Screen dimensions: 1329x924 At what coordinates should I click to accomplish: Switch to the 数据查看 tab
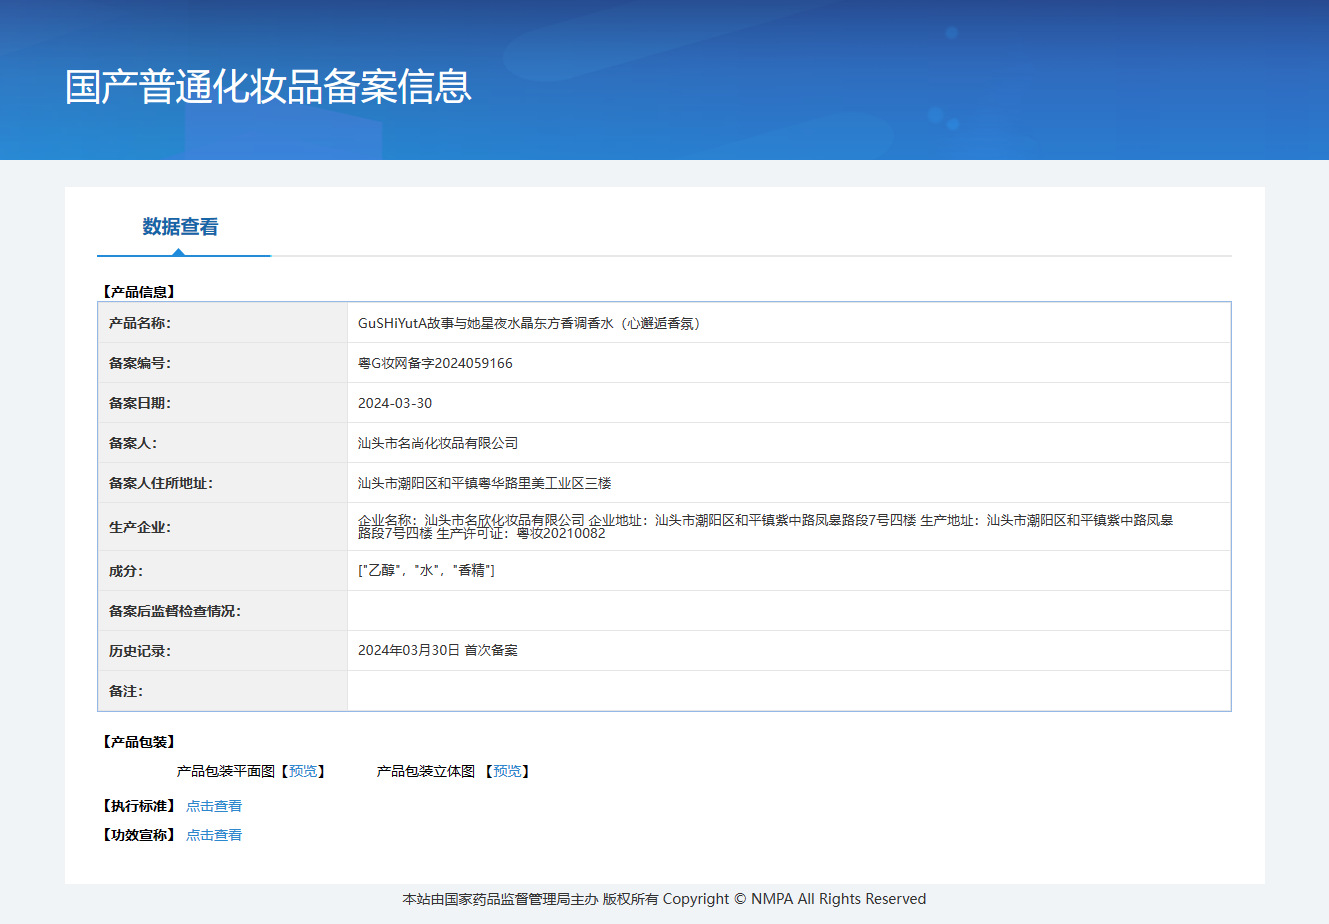pos(180,227)
